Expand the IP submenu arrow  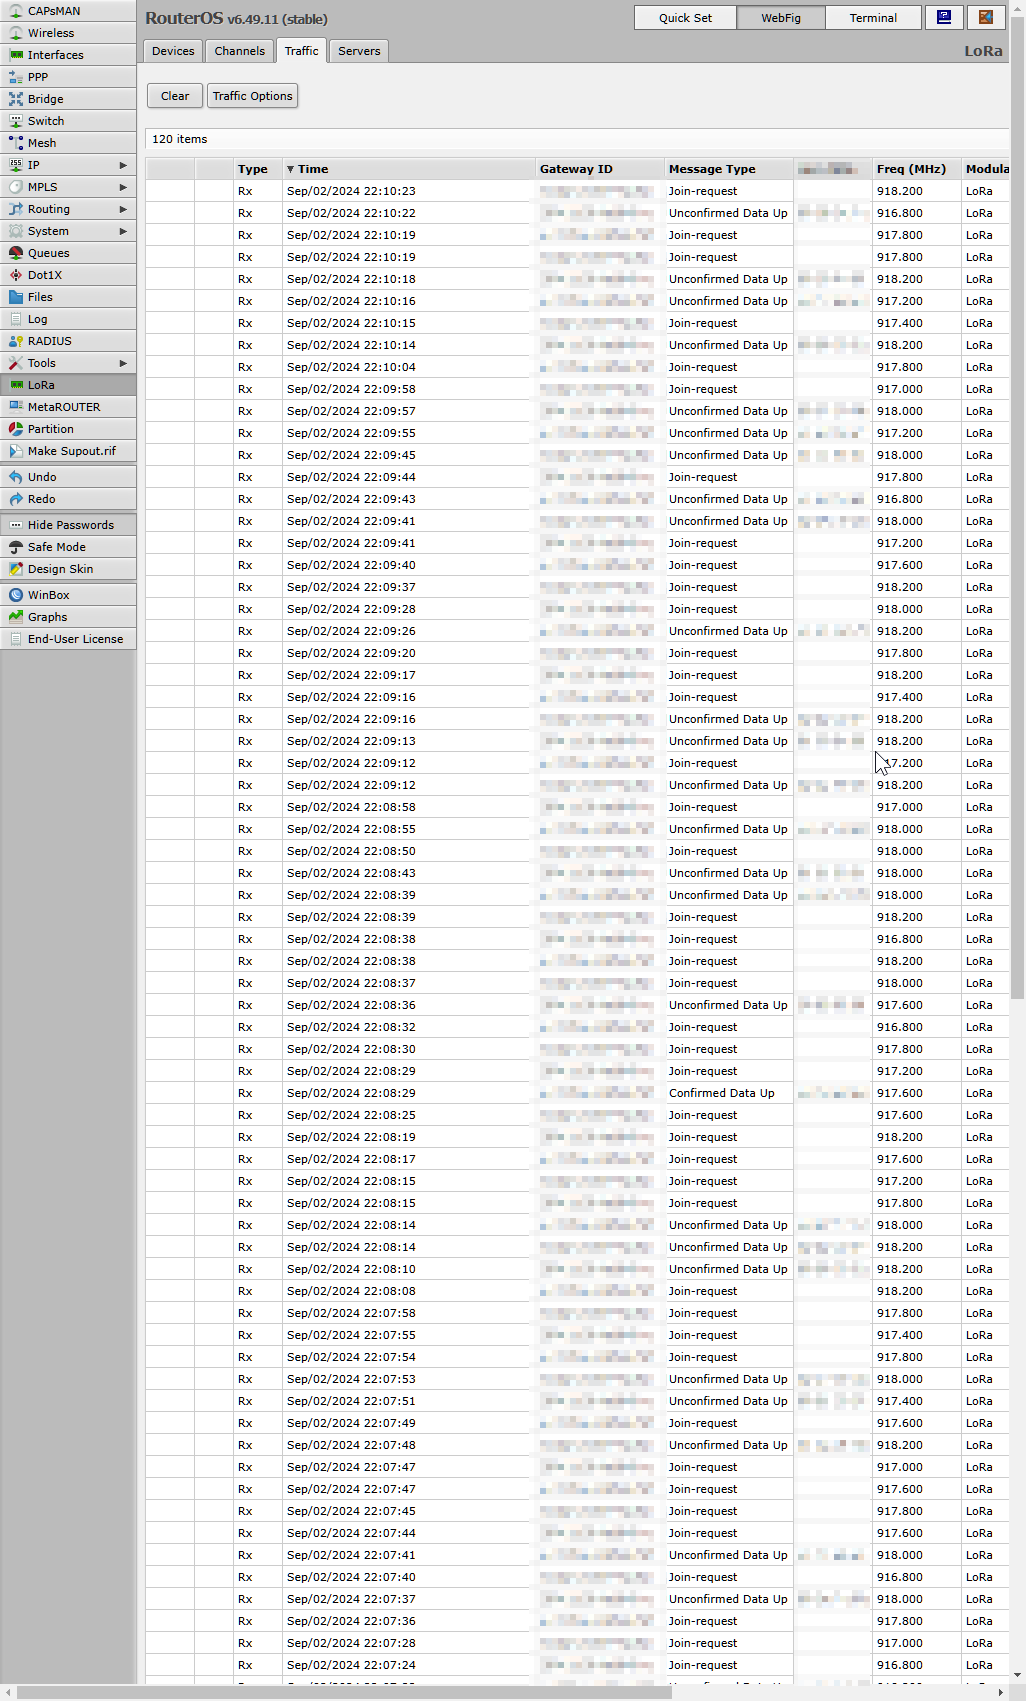pos(123,165)
